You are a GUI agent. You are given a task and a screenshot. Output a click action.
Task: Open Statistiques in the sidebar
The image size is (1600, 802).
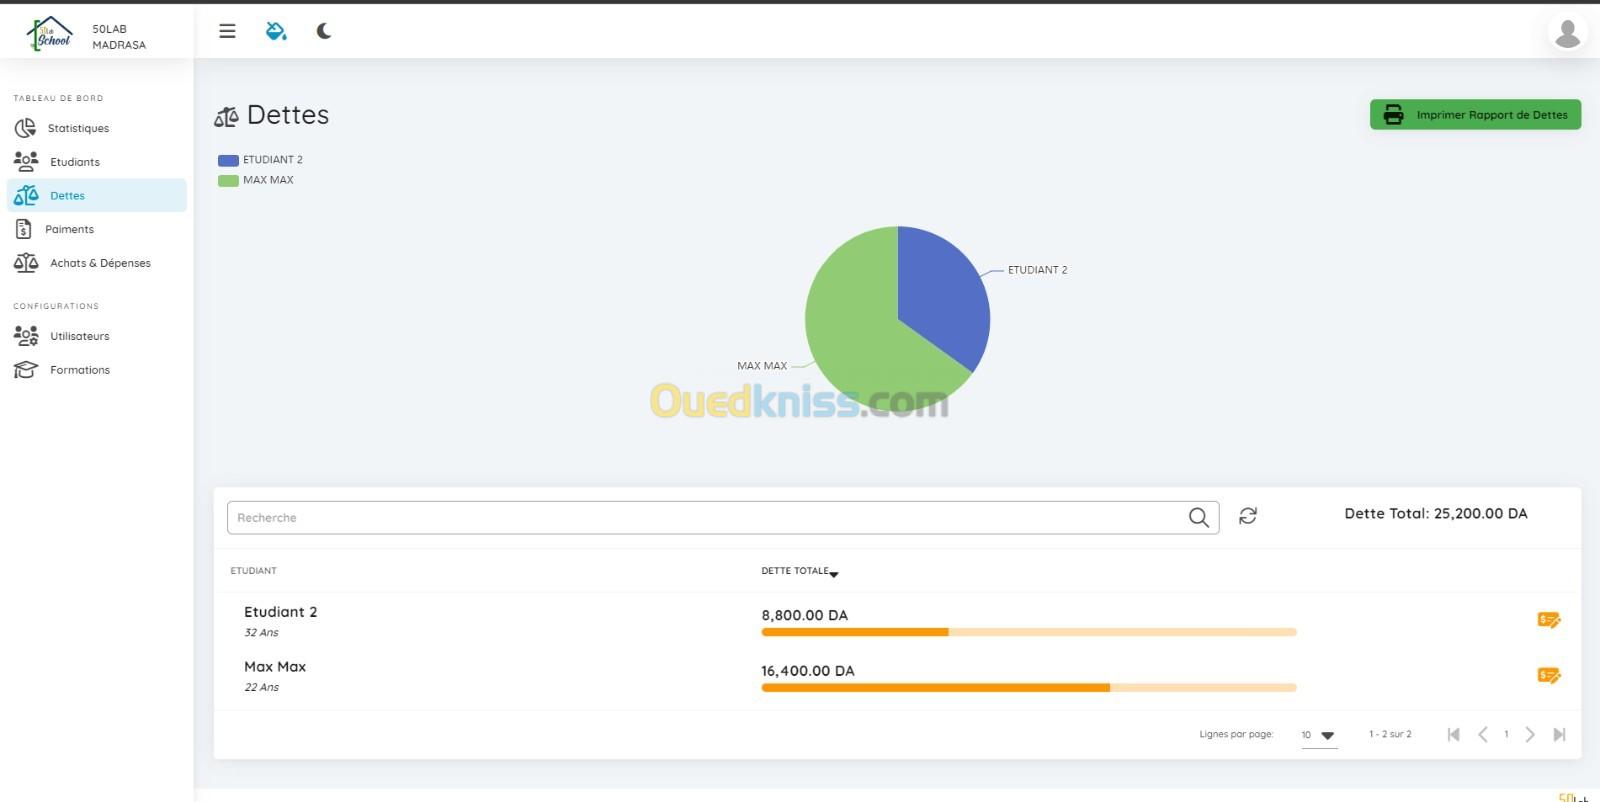97,128
